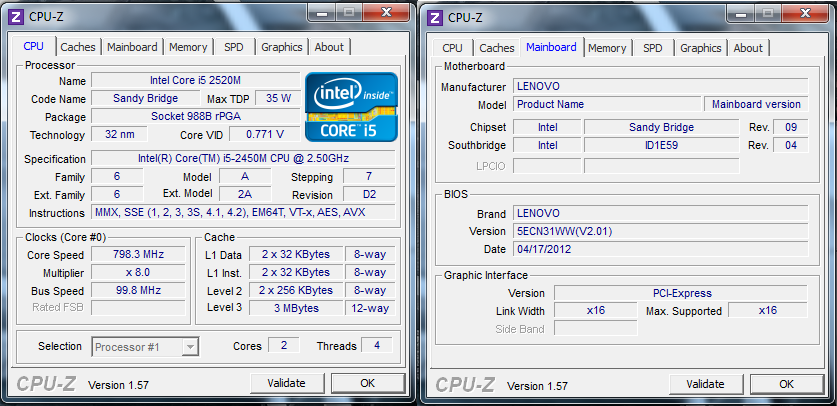Screen dimensions: 837x406
Task: Click the Revision value 'D2'
Action: coord(369,194)
